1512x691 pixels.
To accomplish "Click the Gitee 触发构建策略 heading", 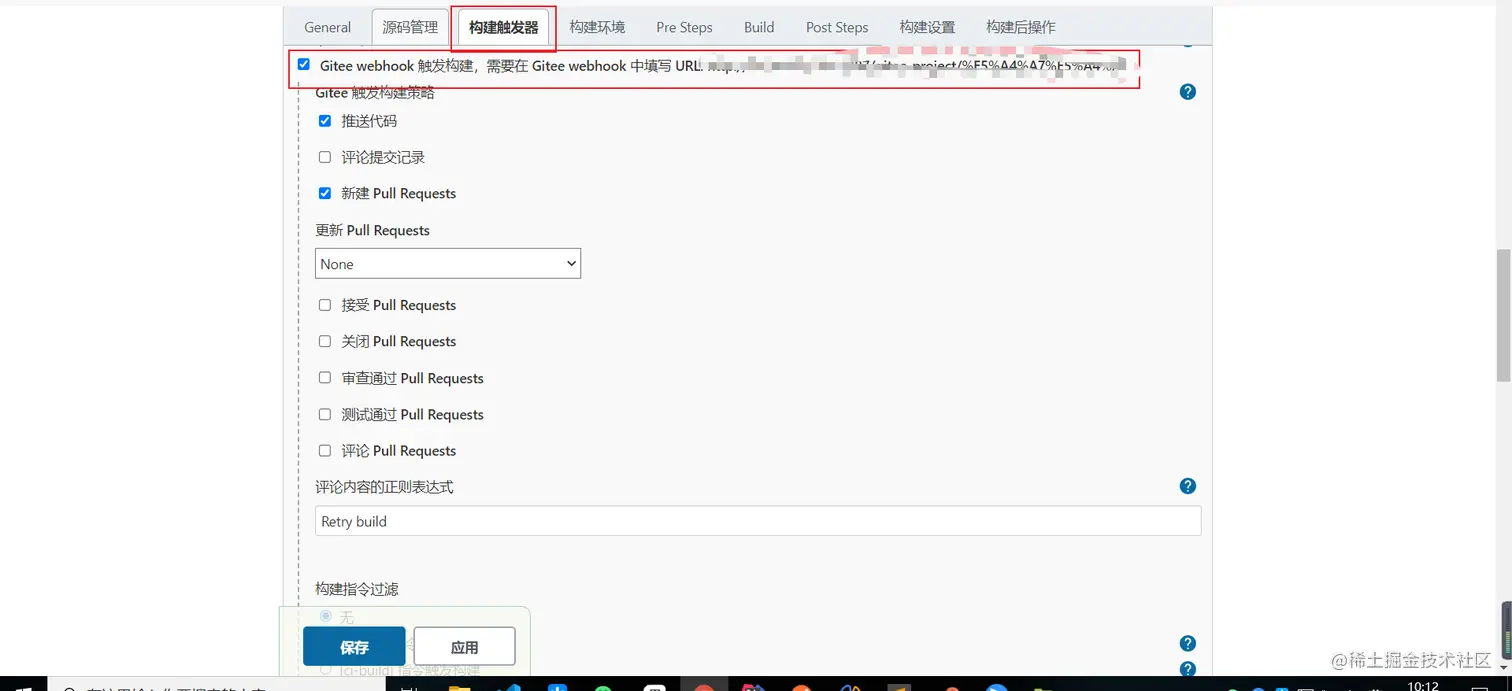I will pos(375,94).
